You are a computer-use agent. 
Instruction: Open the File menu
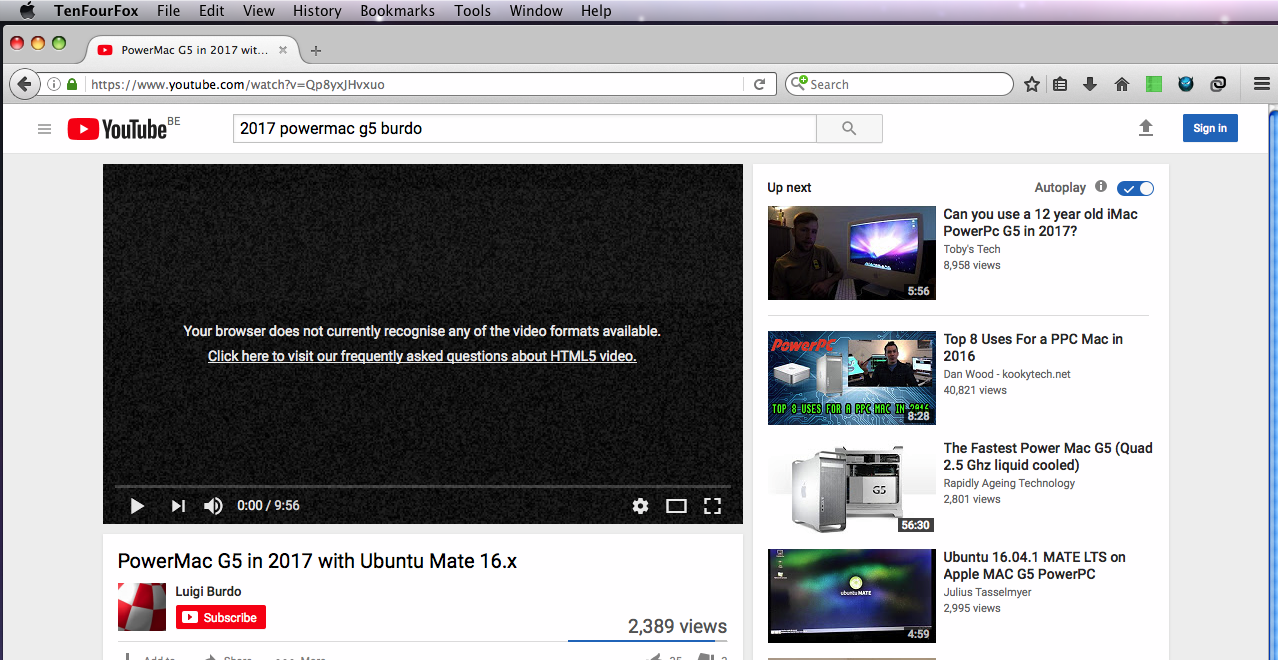169,11
